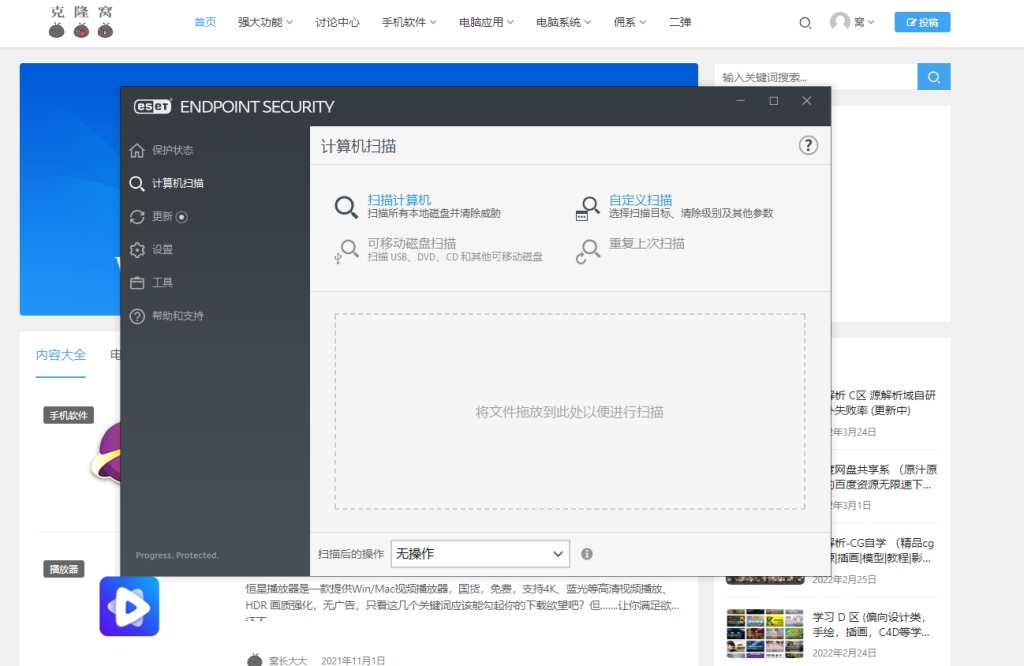This screenshot has width=1024, height=666.
Task: Click the 克隆窝 site logo
Action: [x=81, y=22]
